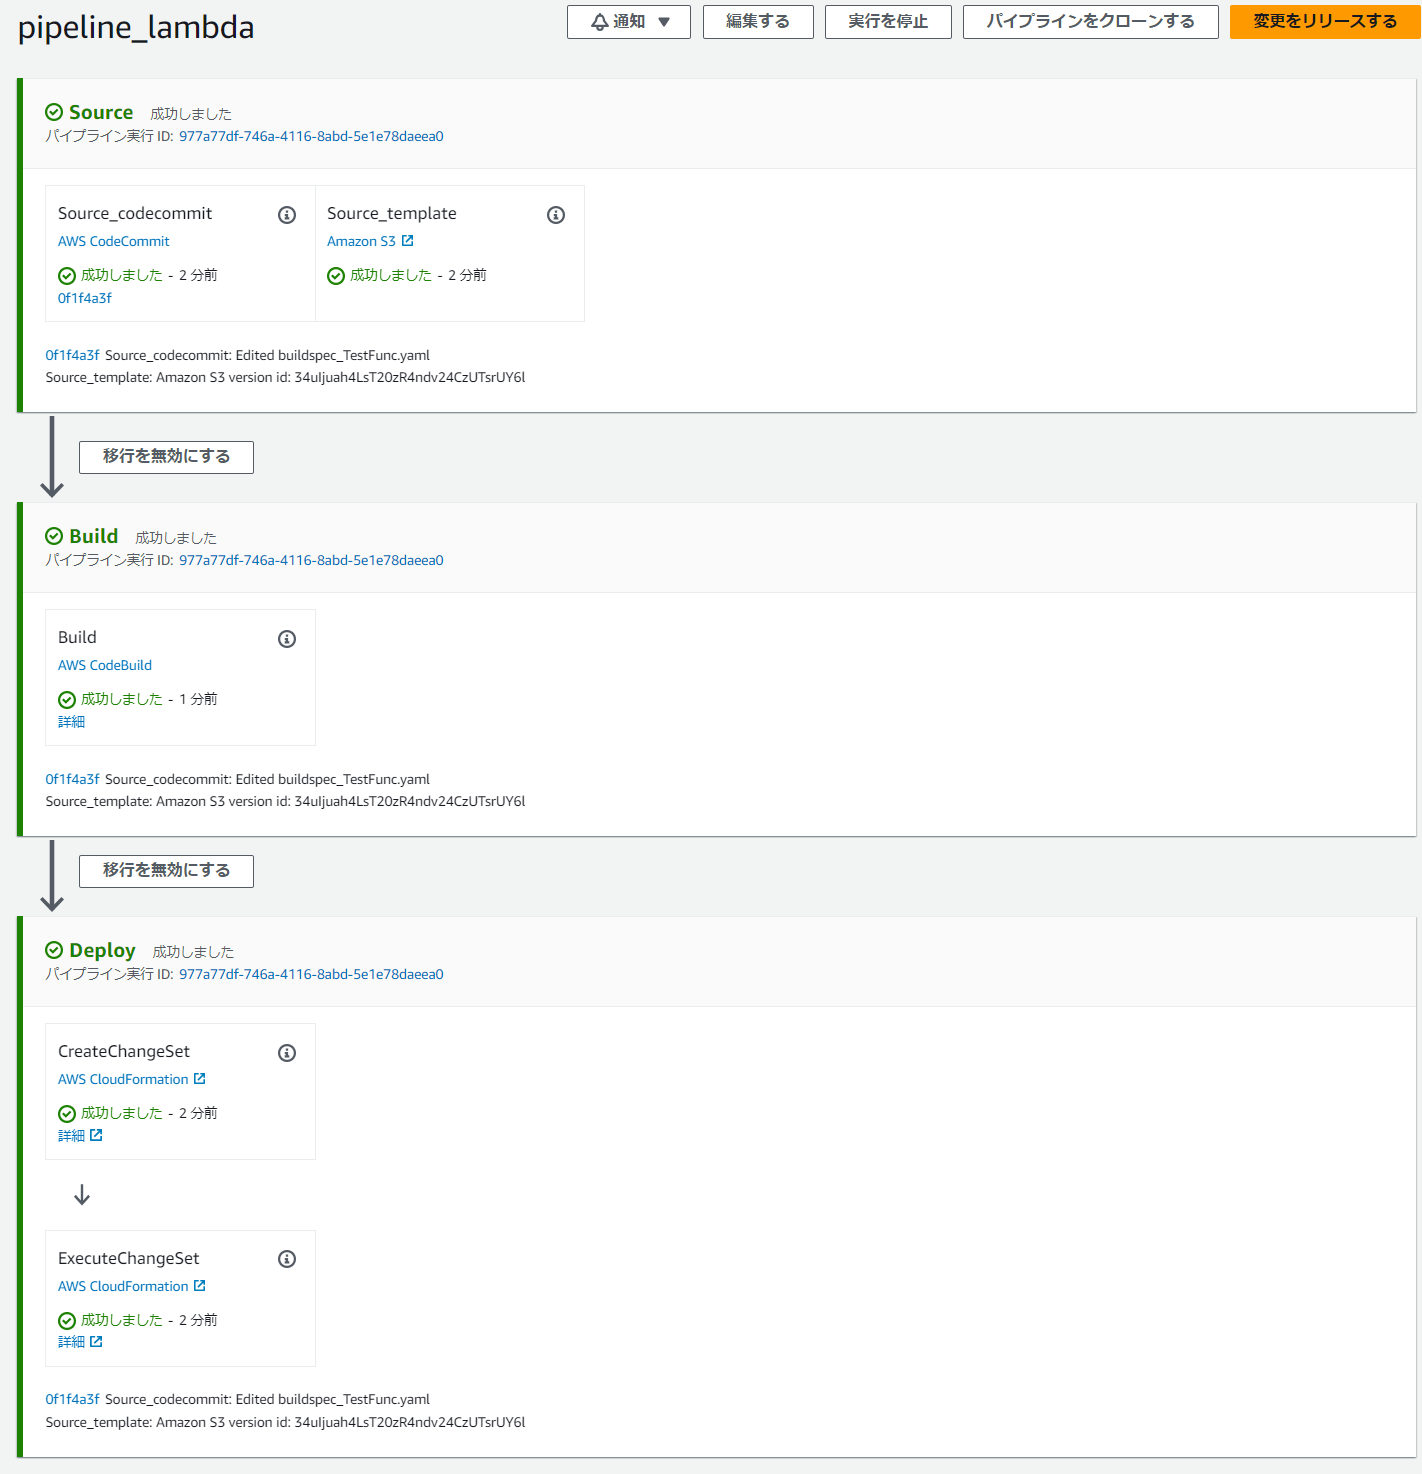Open AWS CodeBuild provider link
Image resolution: width=1422 pixels, height=1474 pixels.
[105, 665]
